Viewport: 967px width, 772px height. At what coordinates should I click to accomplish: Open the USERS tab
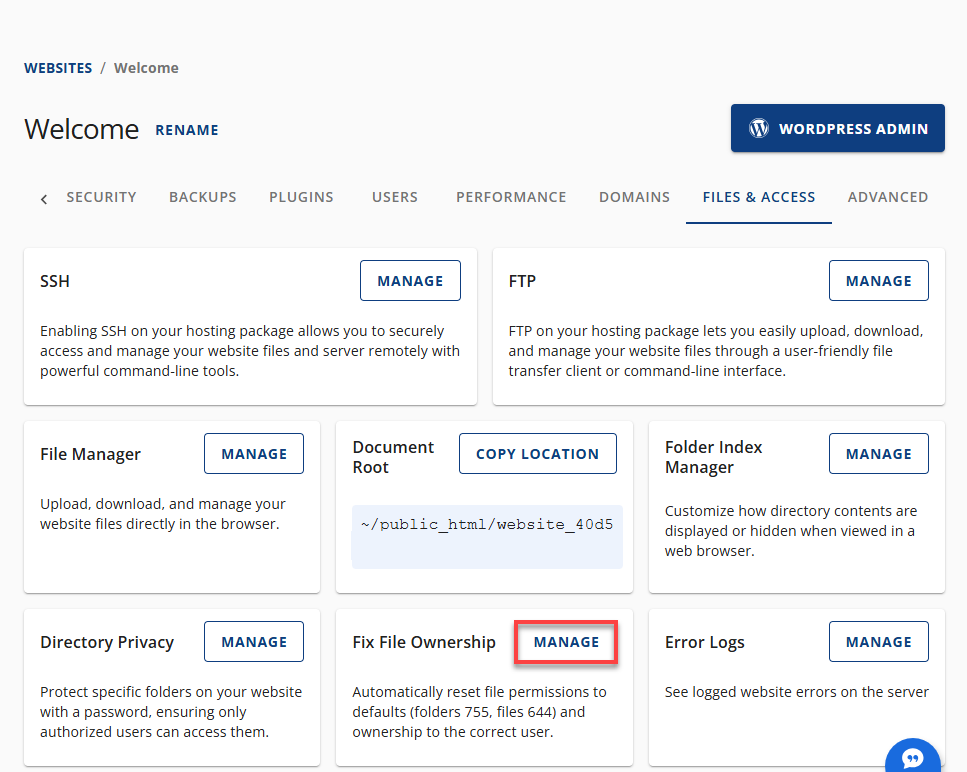394,197
